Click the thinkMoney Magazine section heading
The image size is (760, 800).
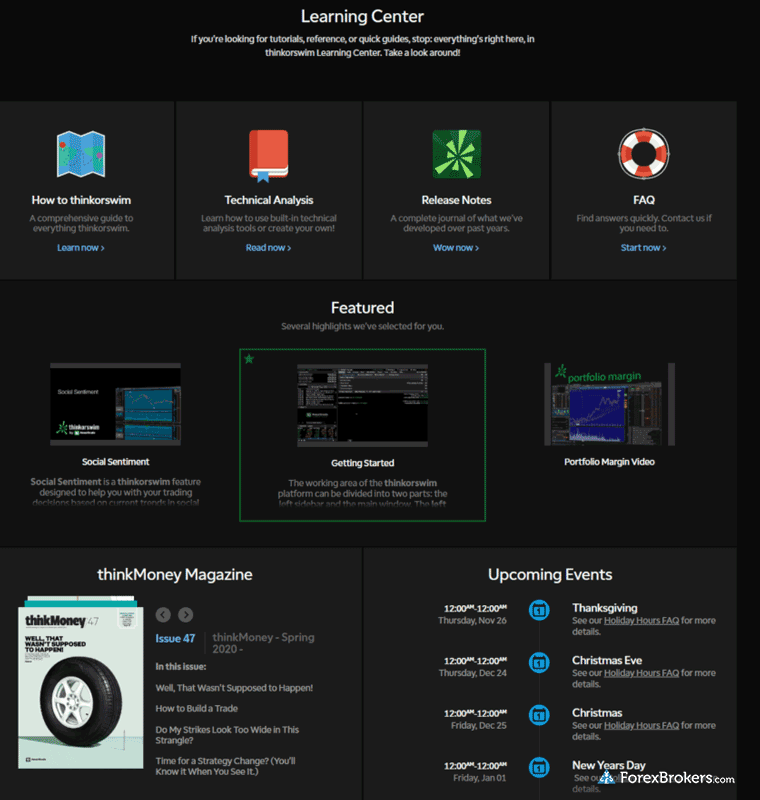(x=175, y=574)
